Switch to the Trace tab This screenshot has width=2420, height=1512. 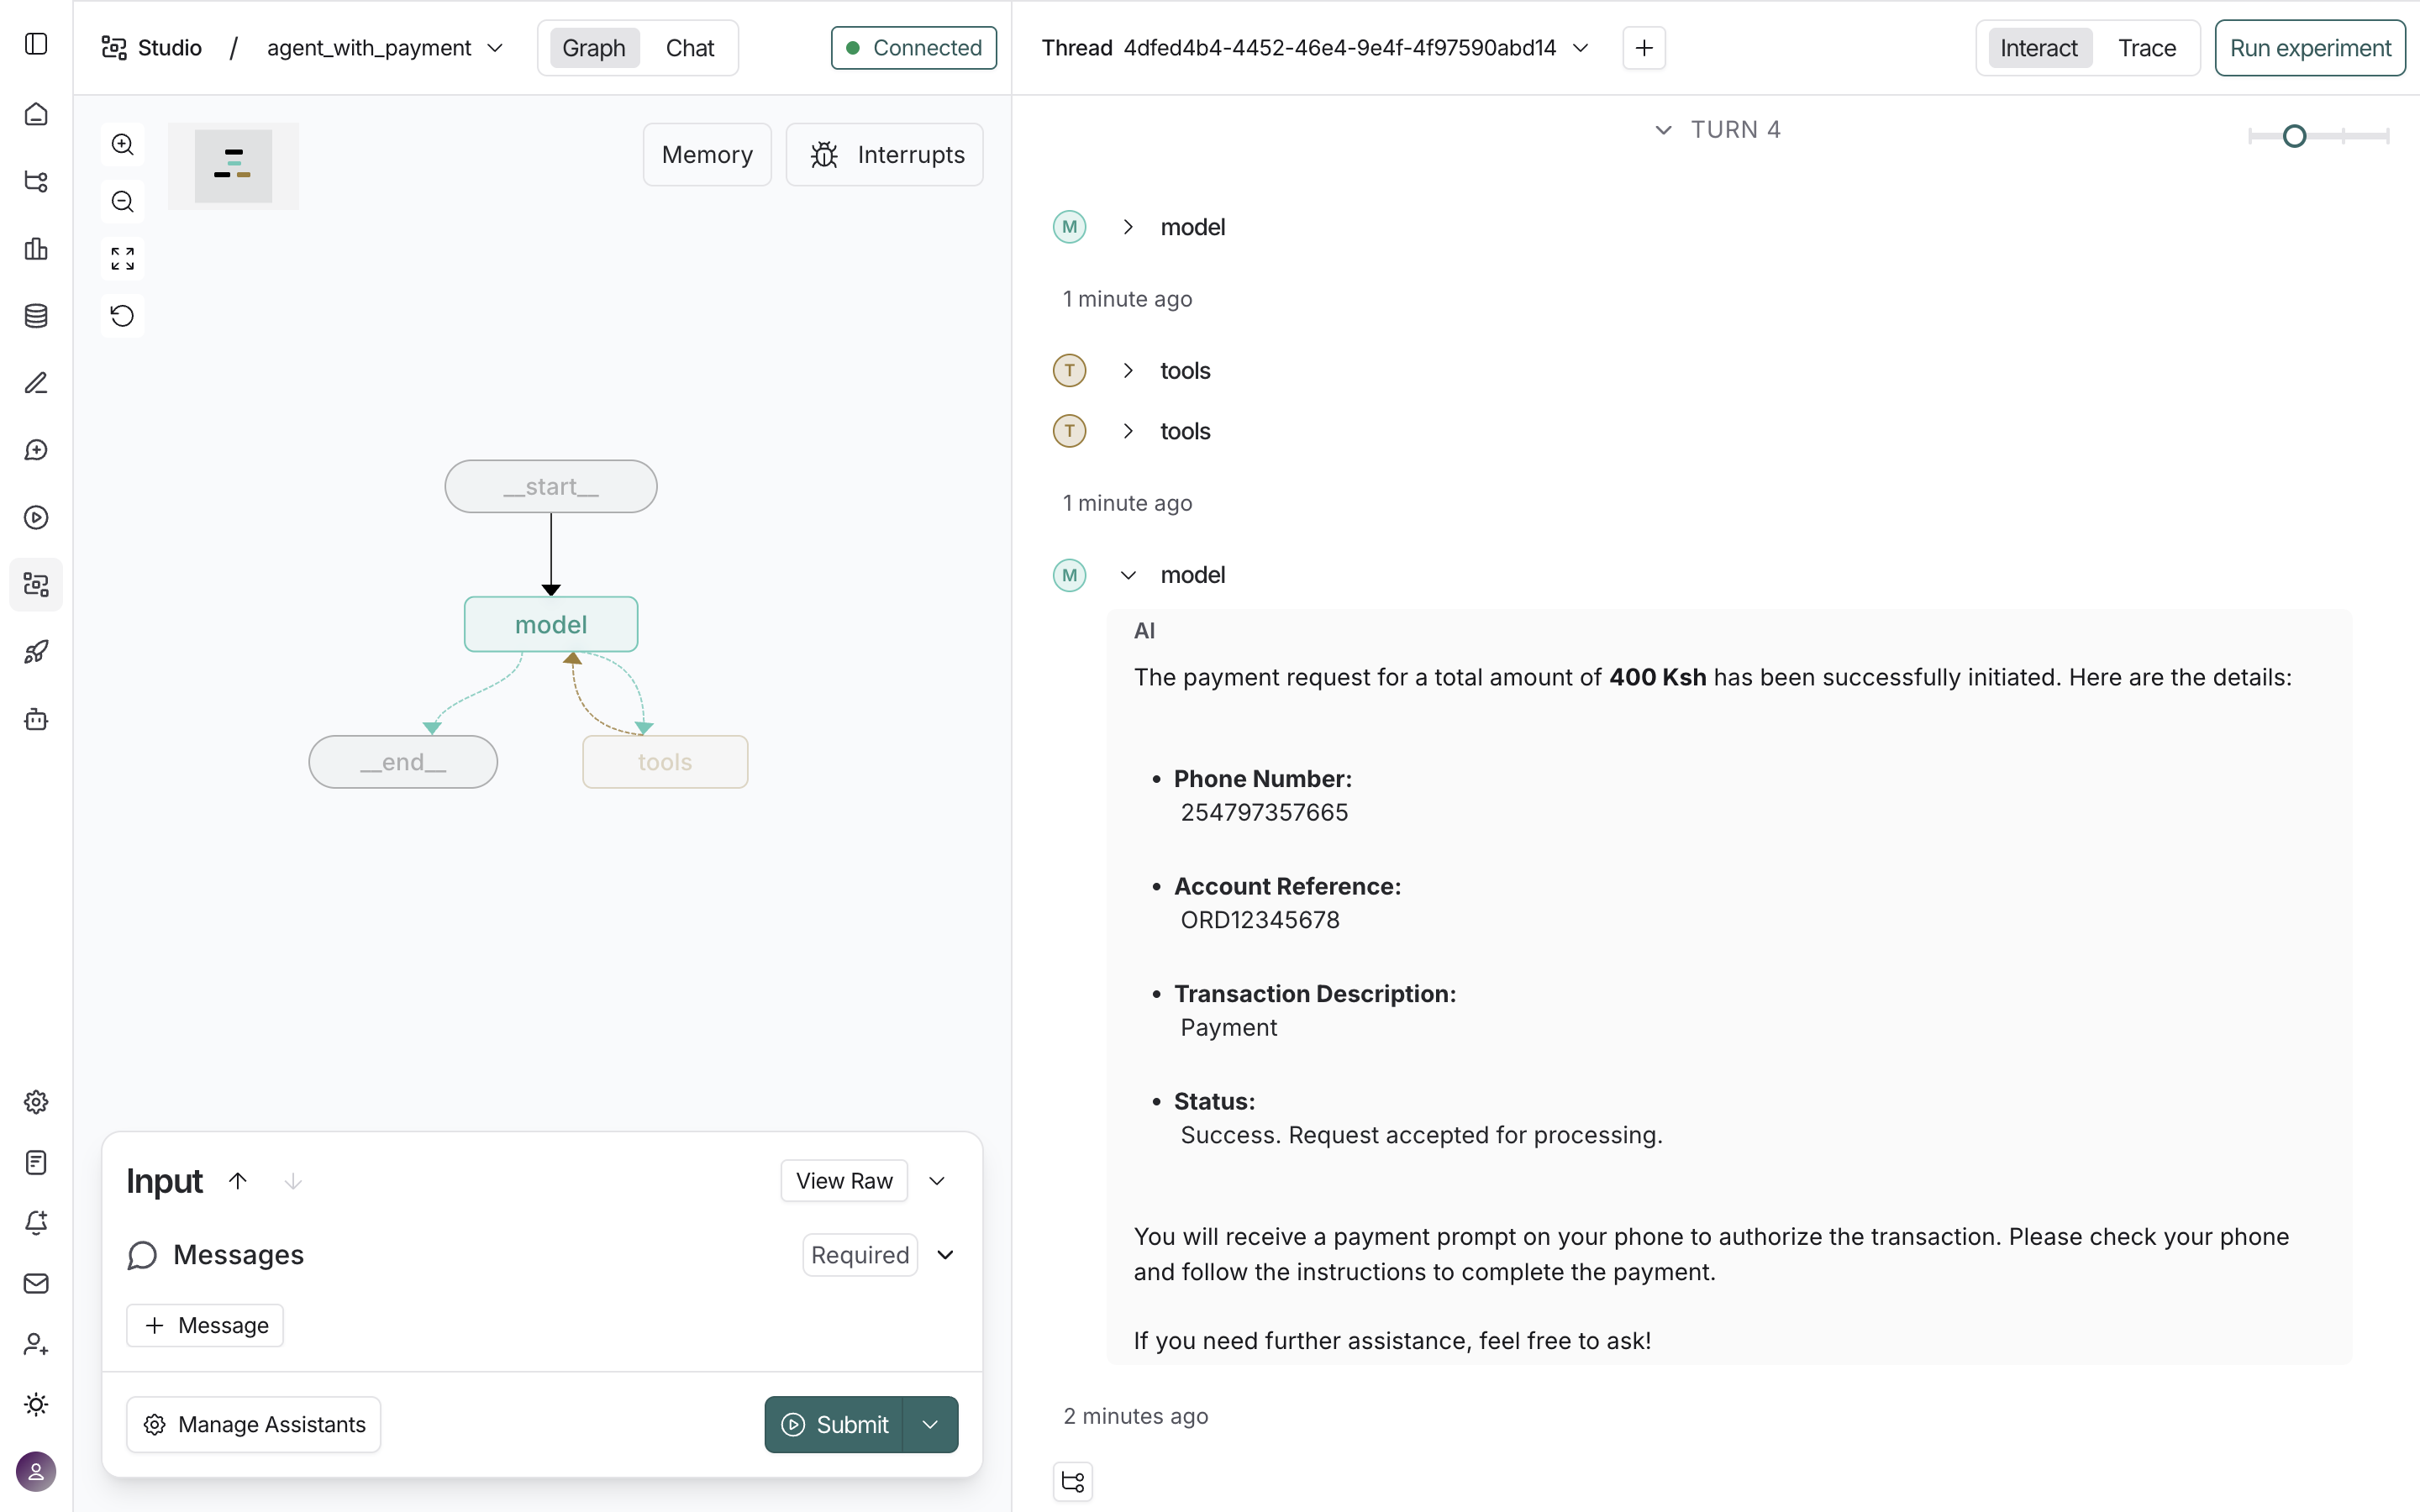(2147, 47)
